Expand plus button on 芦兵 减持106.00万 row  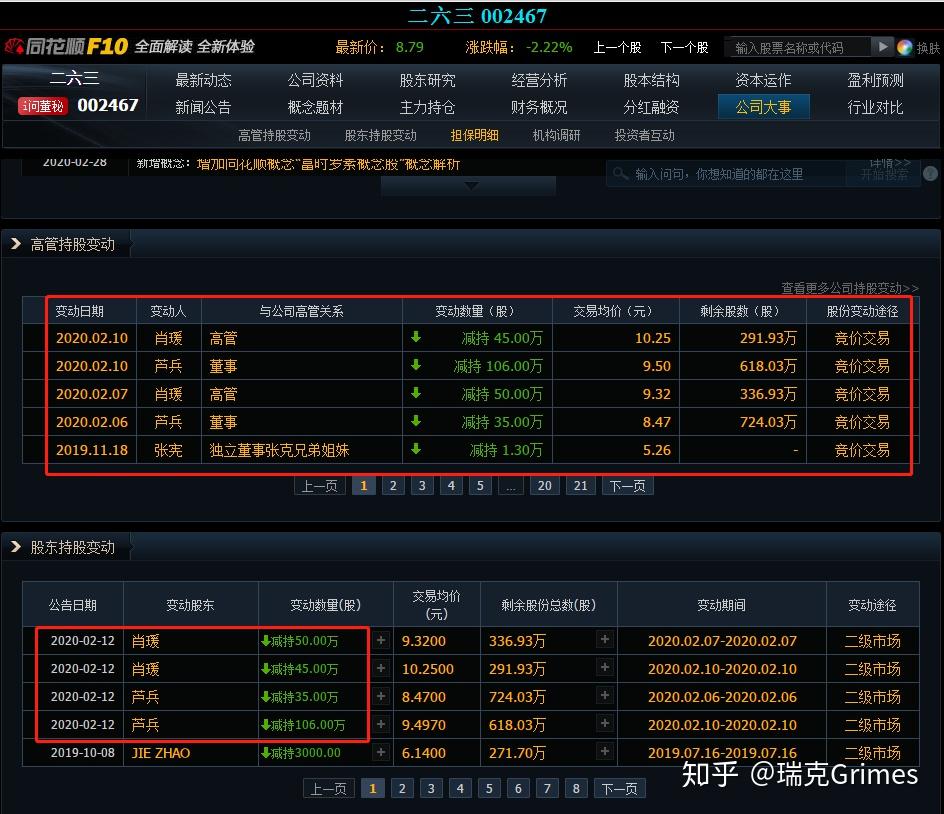click(381, 724)
